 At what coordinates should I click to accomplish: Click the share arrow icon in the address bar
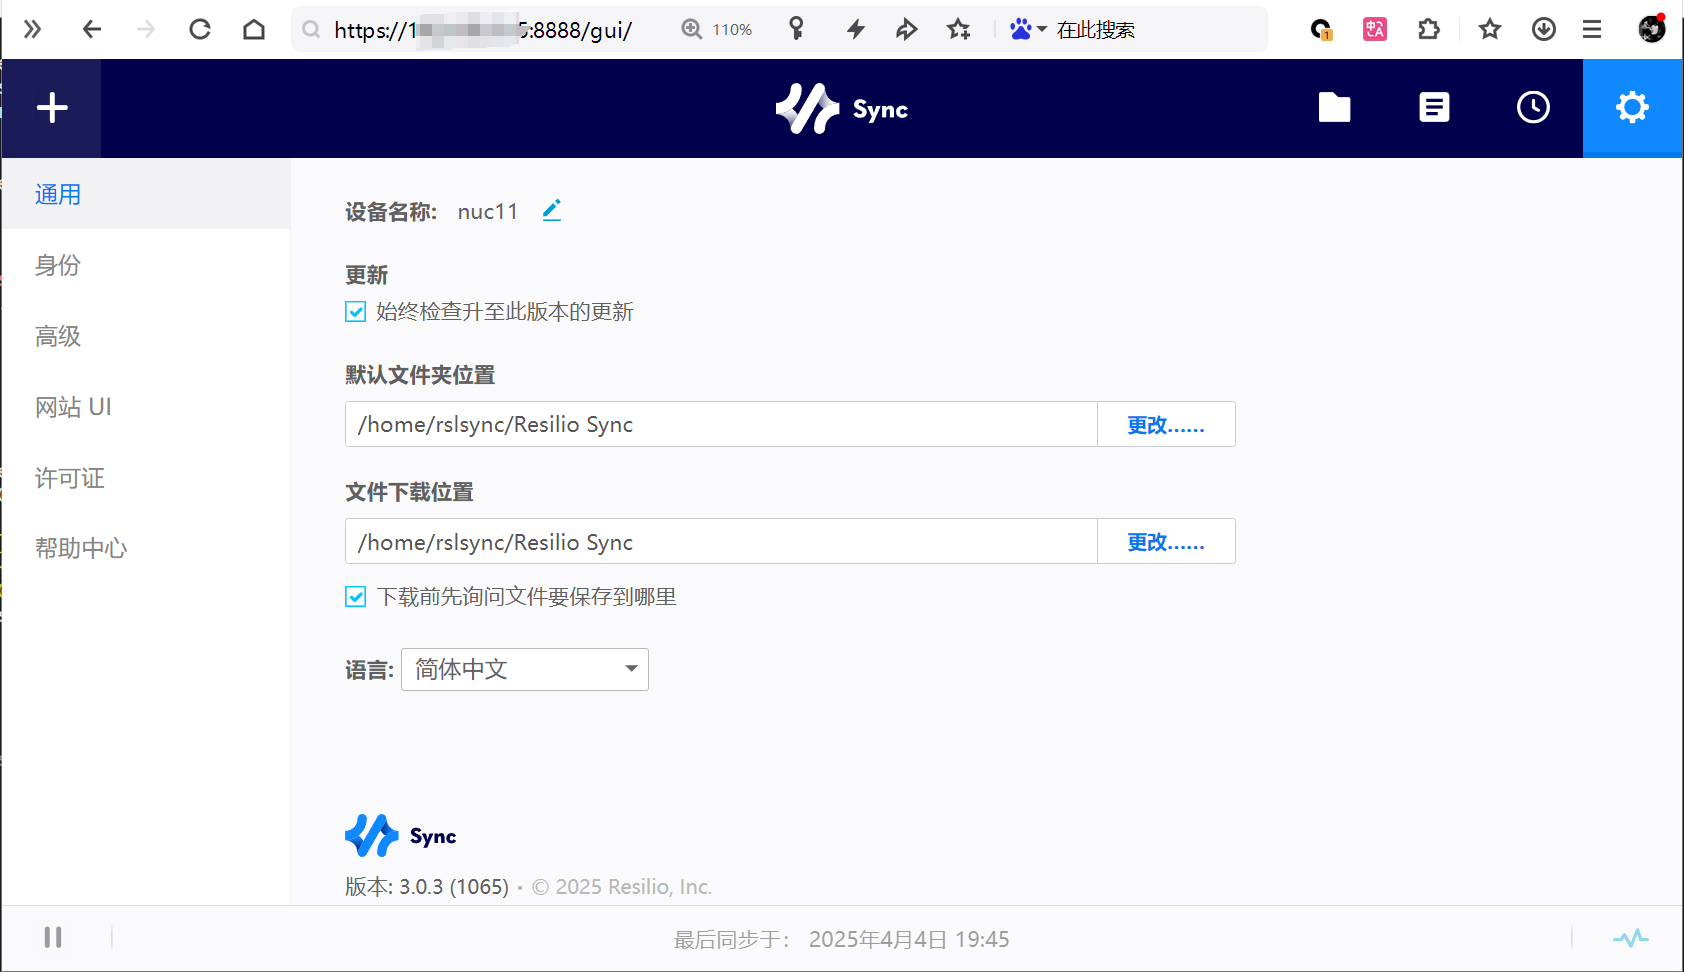[x=907, y=29]
